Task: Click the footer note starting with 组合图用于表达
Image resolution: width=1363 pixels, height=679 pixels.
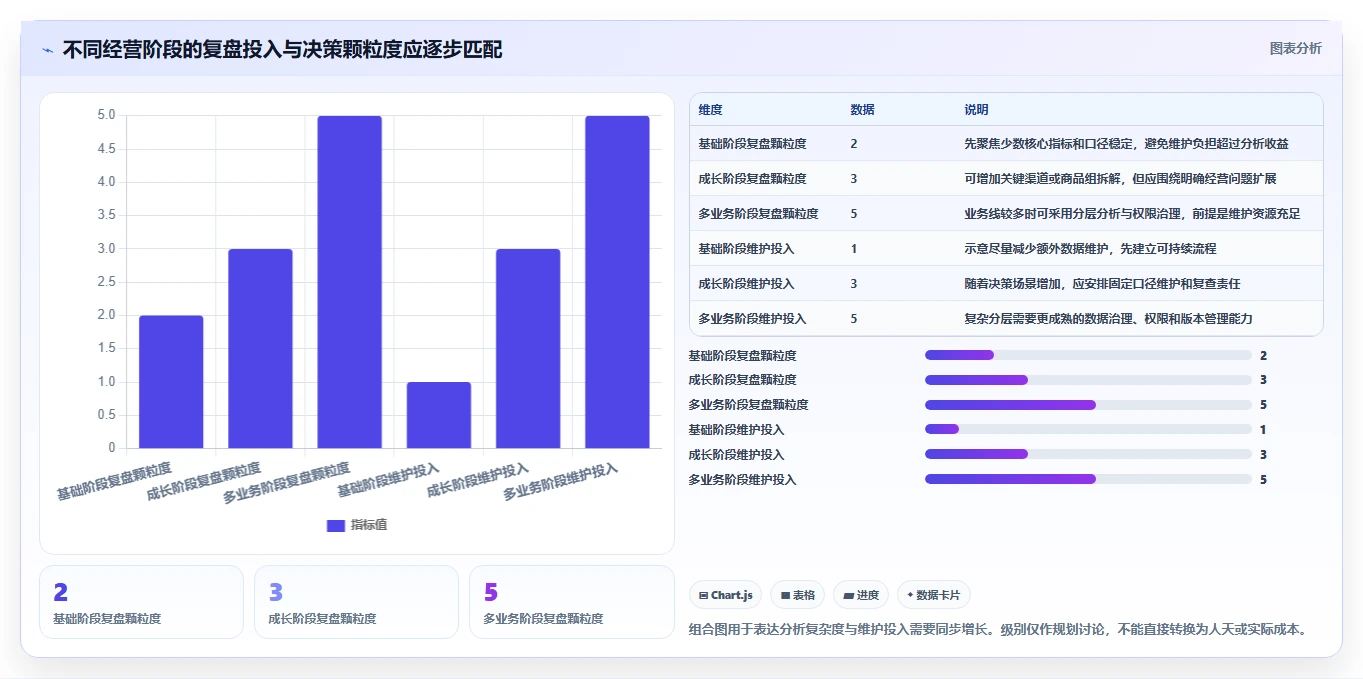Action: click(x=998, y=629)
